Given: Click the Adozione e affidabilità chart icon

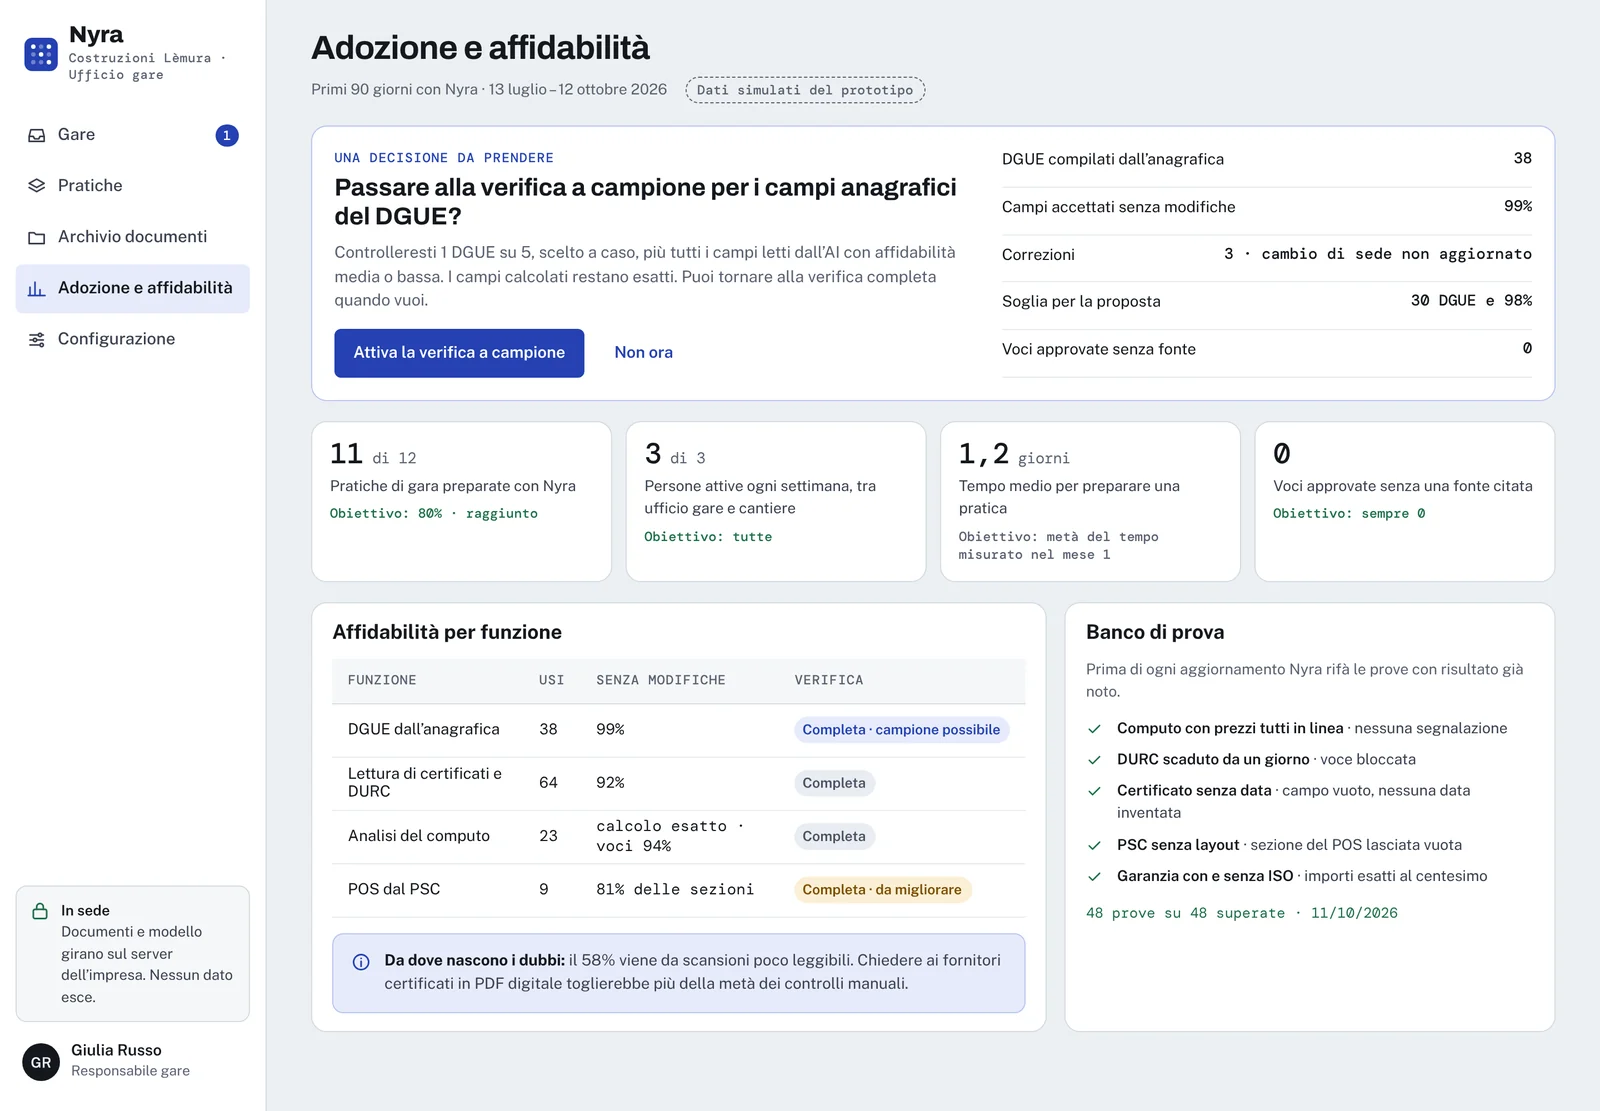Looking at the screenshot, I should (x=37, y=288).
